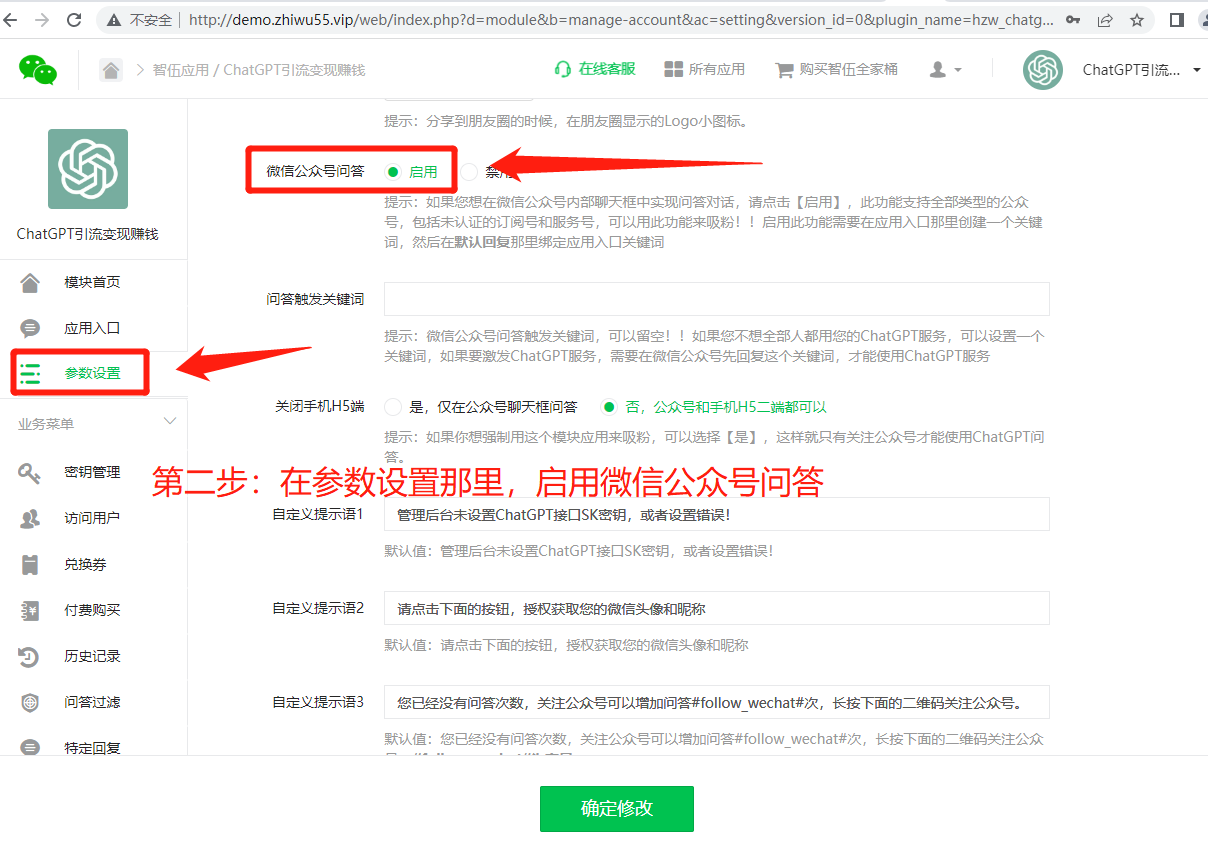Open the 购买智伍全家桶 purchase link
The width and height of the screenshot is (1208, 850).
(837, 69)
